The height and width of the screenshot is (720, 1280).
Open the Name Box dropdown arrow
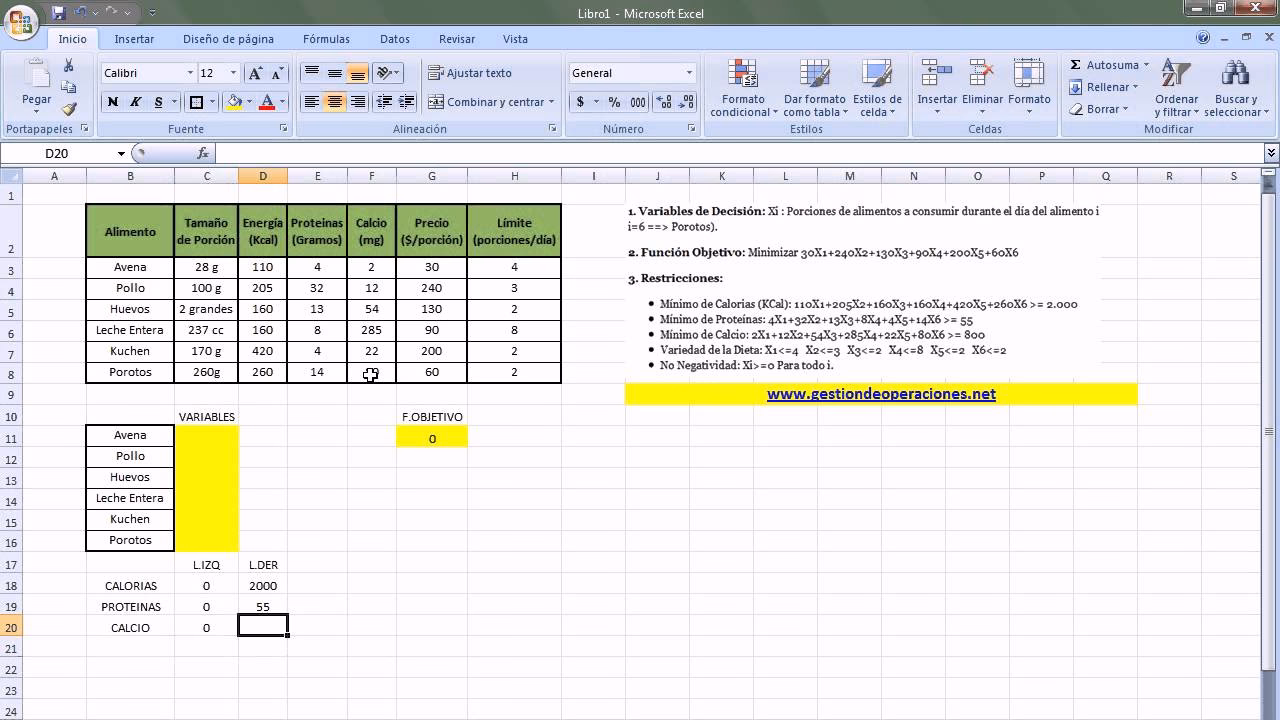pyautogui.click(x=121, y=154)
